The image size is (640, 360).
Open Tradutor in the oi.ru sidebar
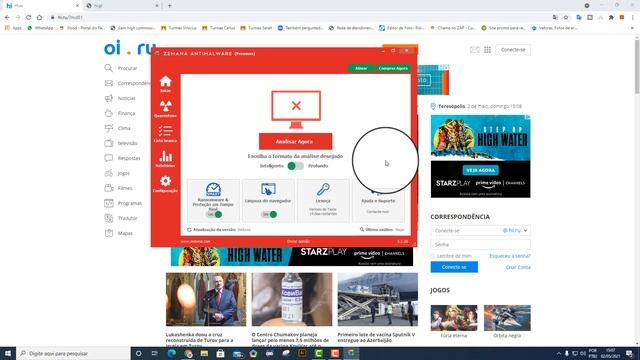127,218
